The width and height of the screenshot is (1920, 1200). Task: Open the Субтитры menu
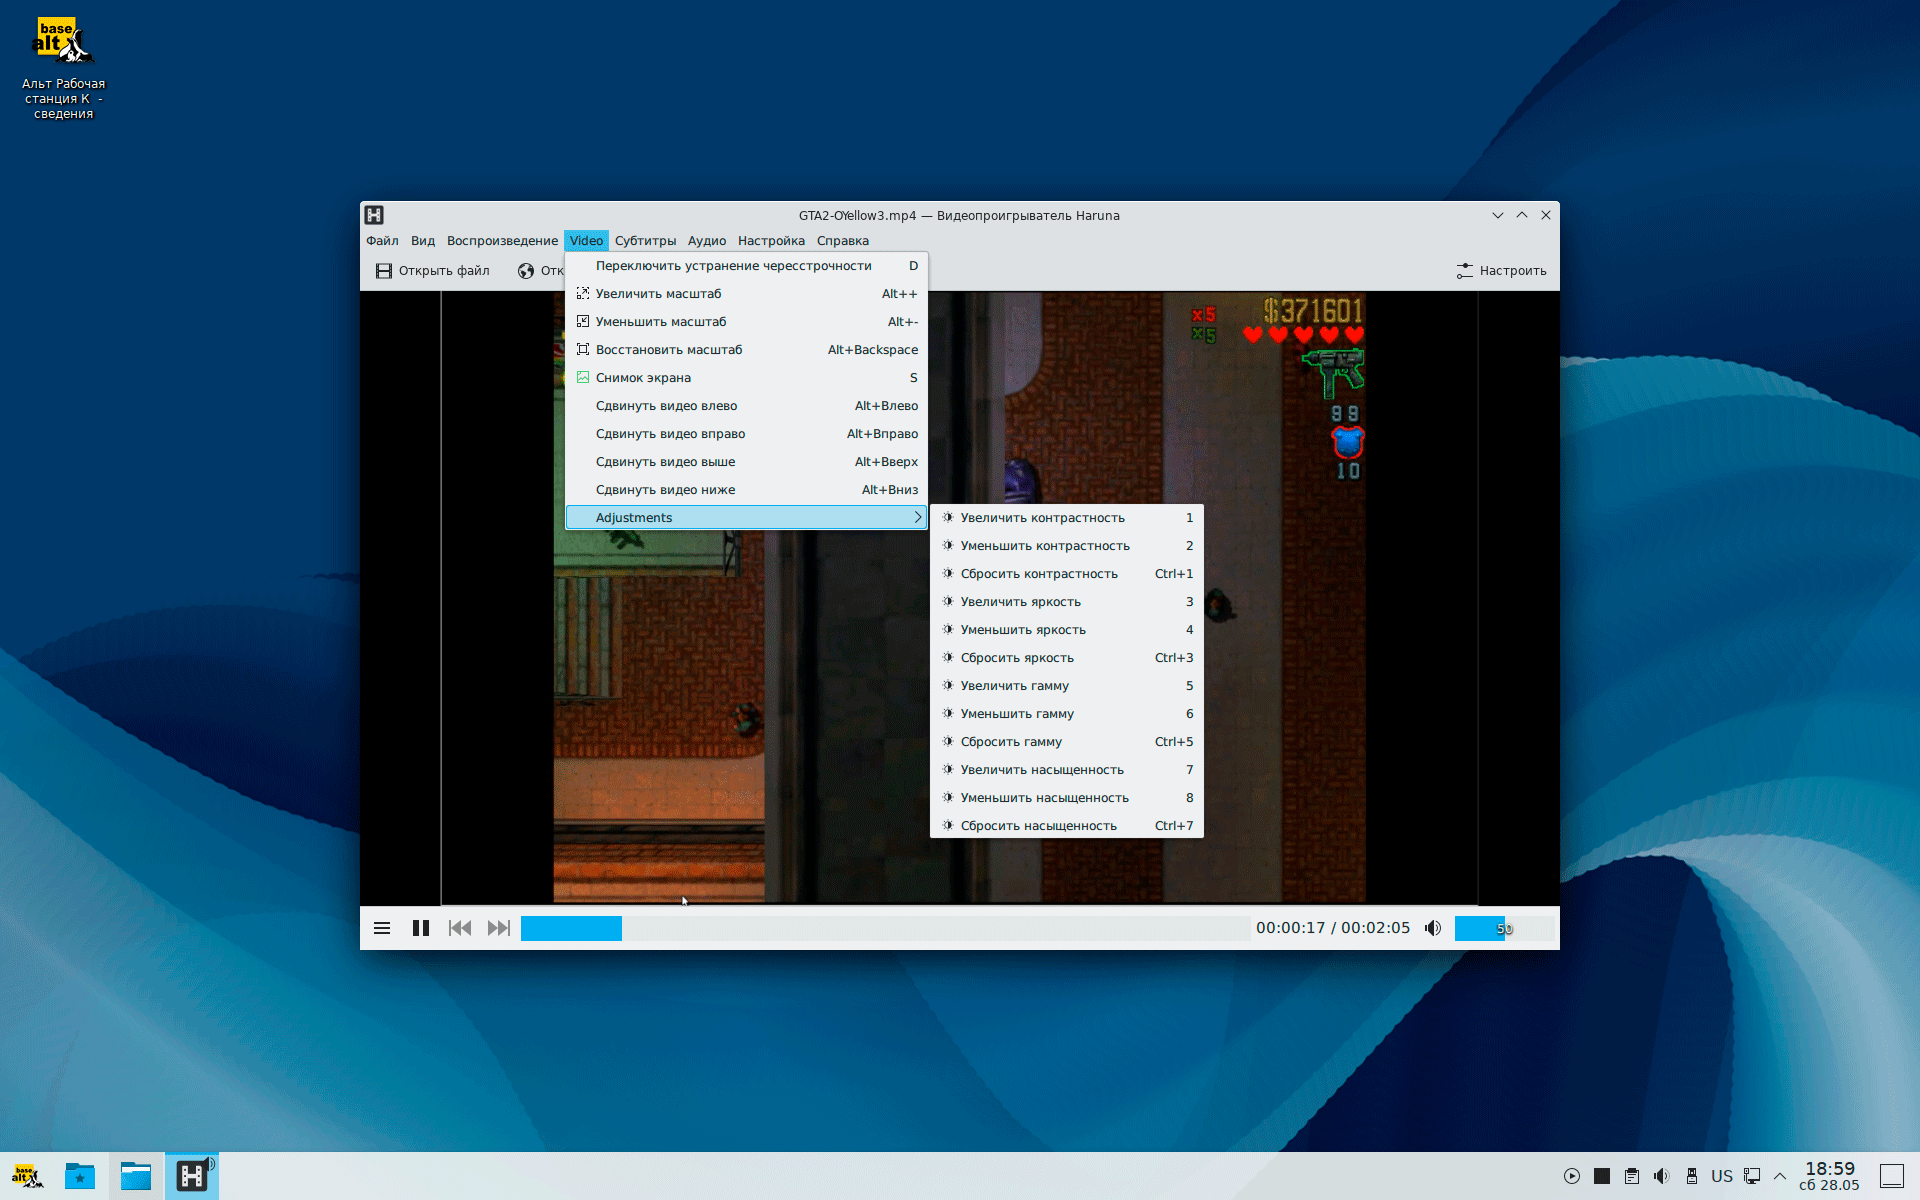[645, 241]
